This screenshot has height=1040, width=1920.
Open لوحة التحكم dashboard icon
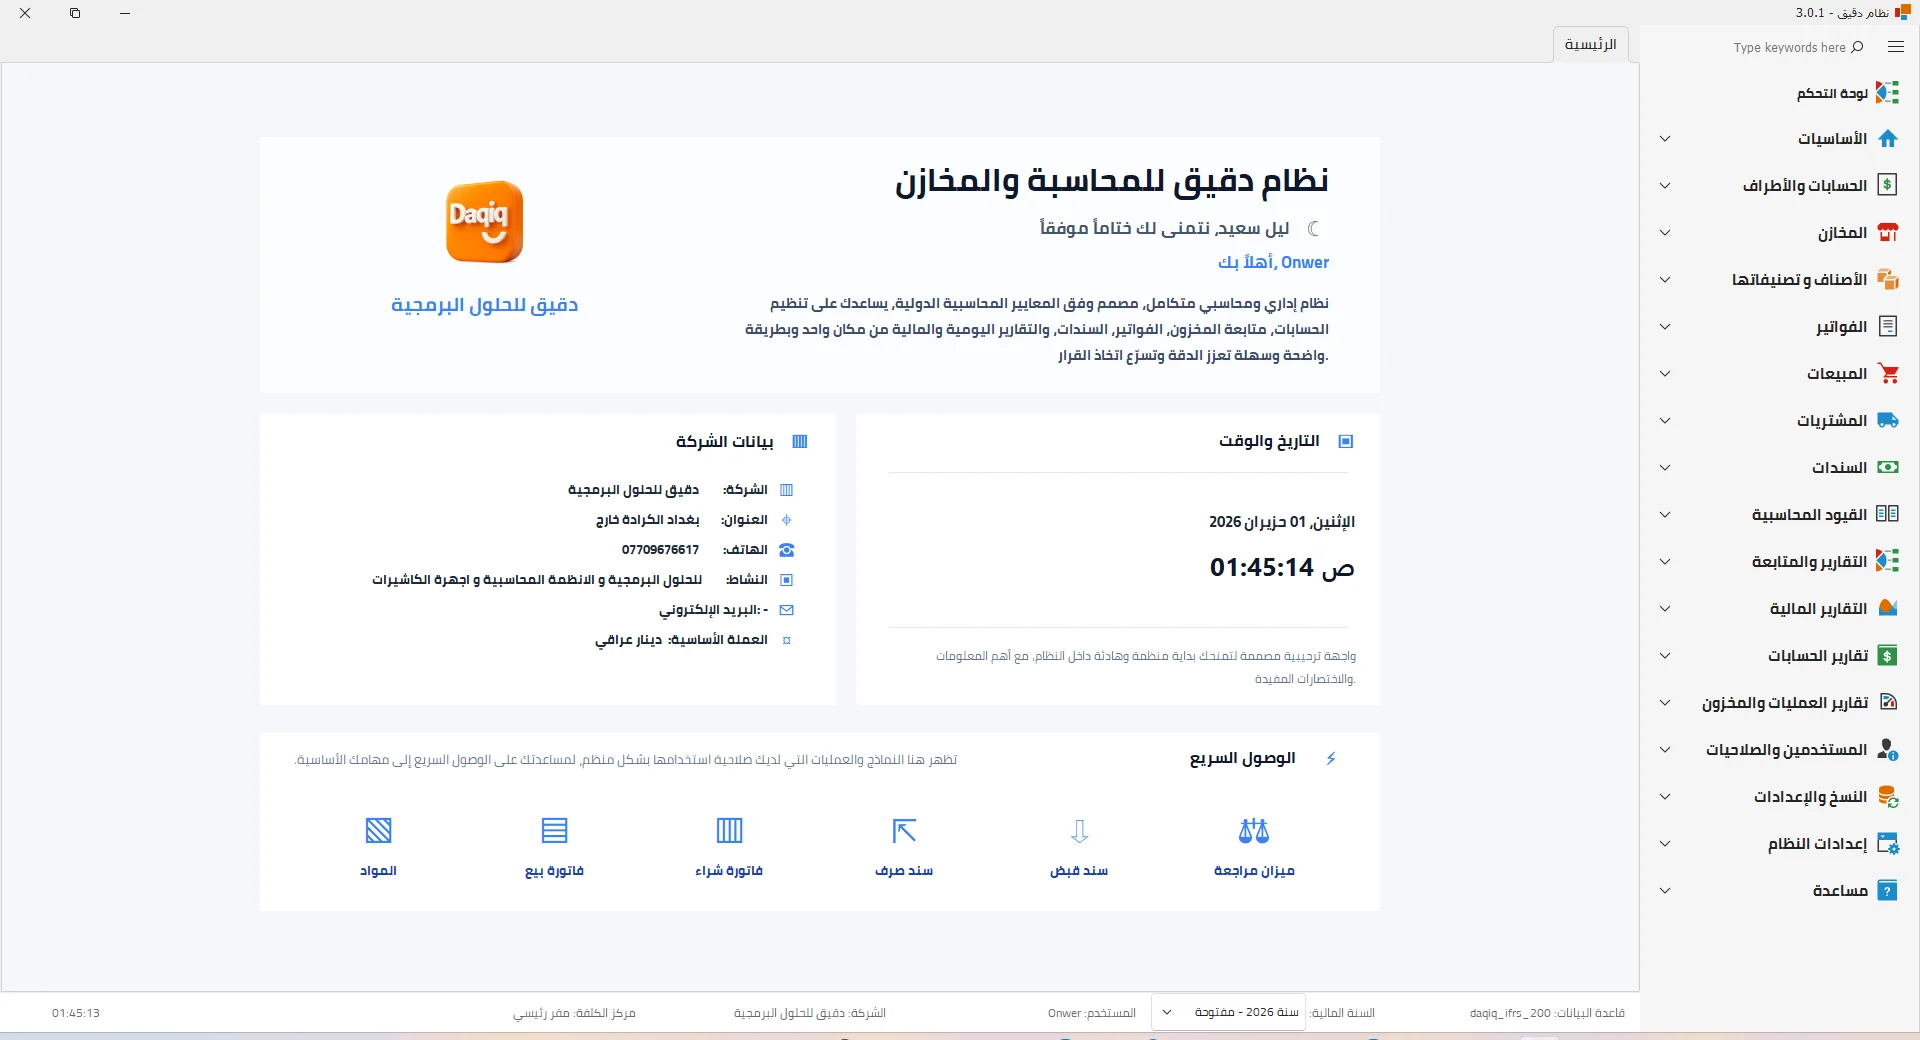point(1887,93)
